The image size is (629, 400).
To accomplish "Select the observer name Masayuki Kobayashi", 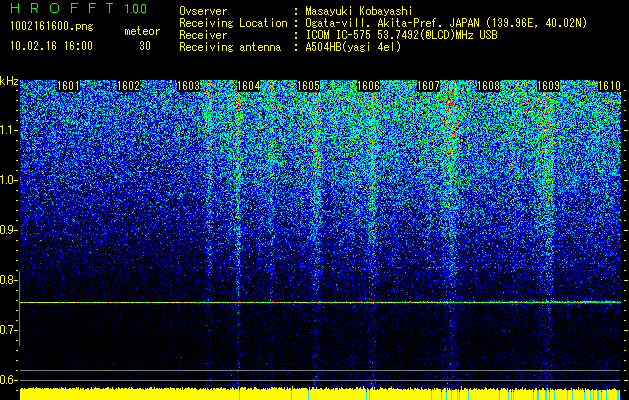I will [x=359, y=11].
